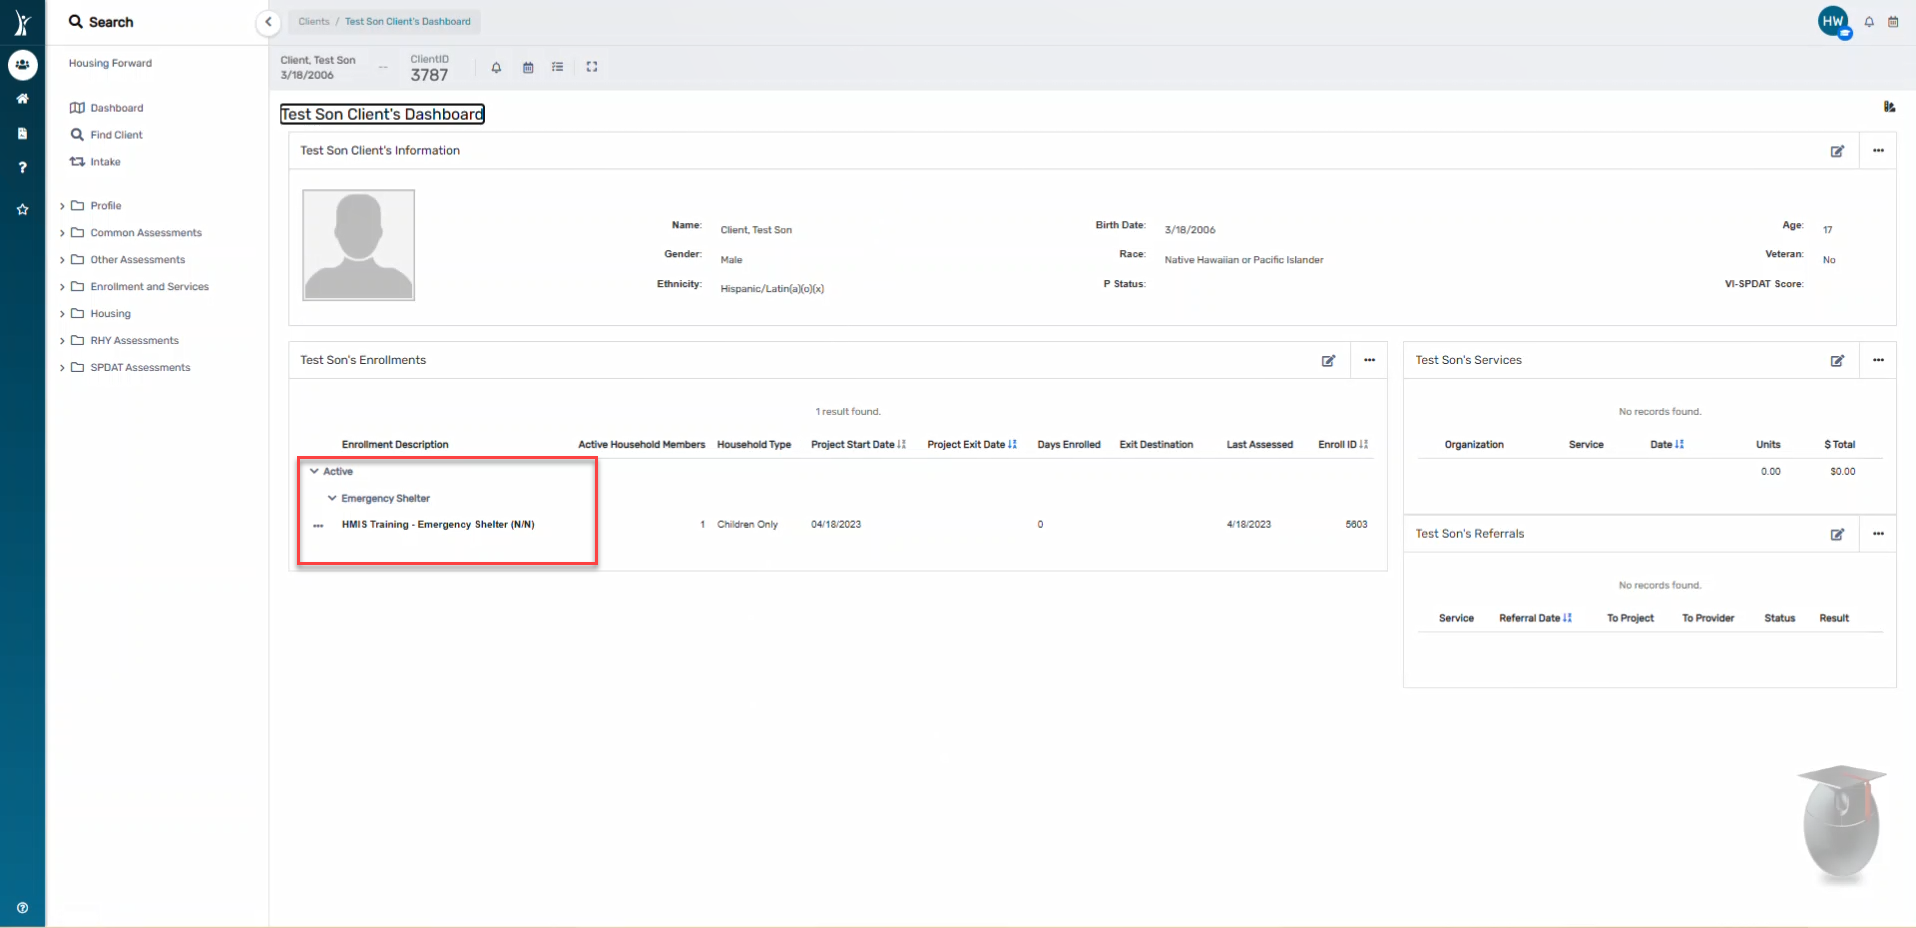1916x928 pixels.
Task: Click the Clients breadcrumb link
Action: tap(313, 22)
